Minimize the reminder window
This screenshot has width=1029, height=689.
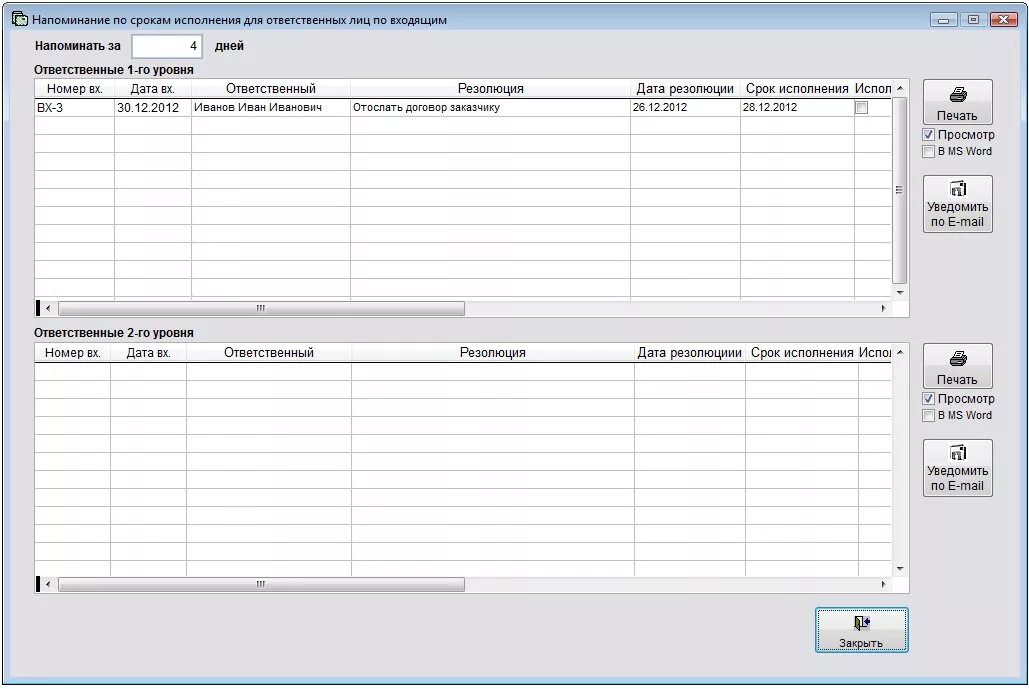[943, 20]
